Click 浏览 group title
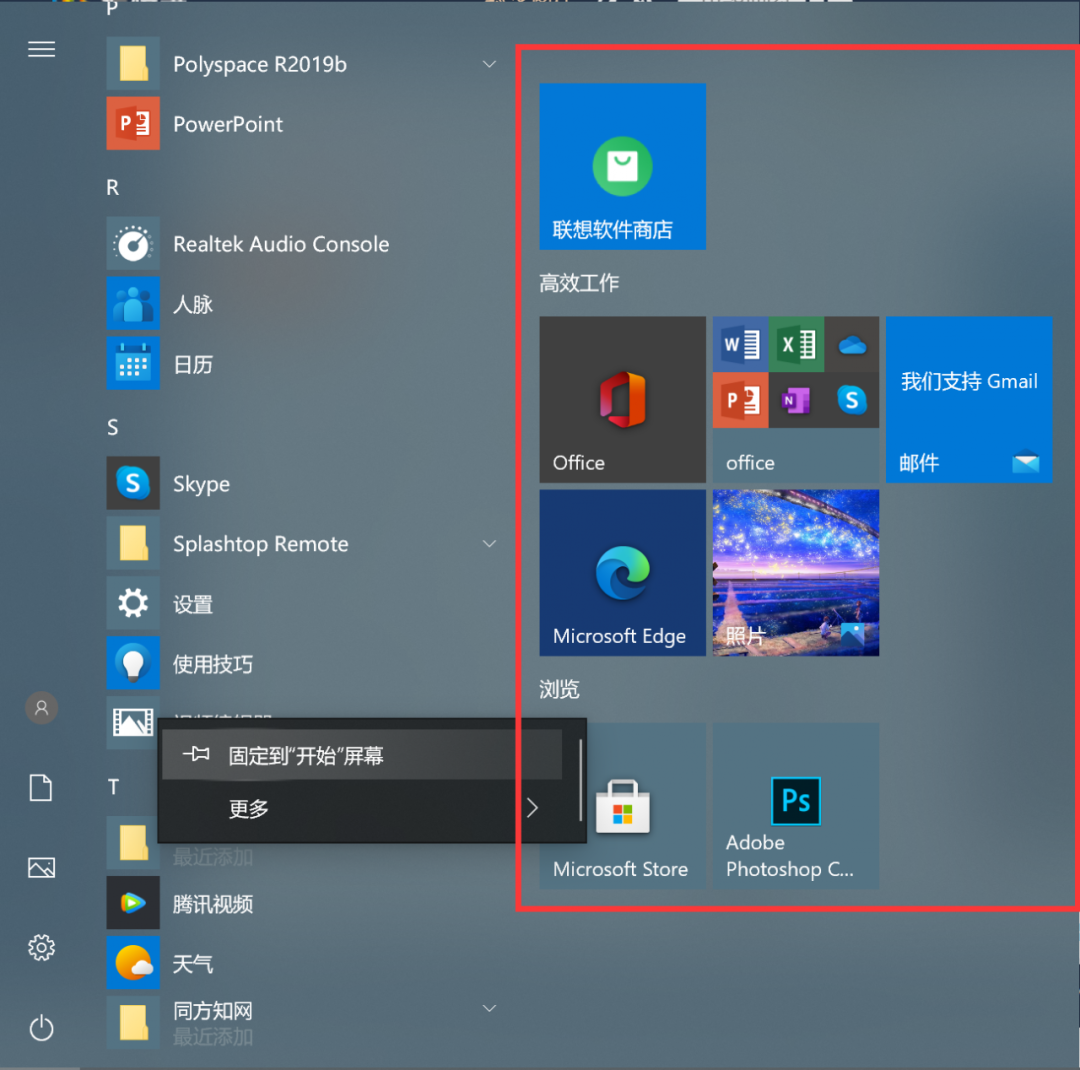This screenshot has width=1080, height=1070. tap(559, 689)
